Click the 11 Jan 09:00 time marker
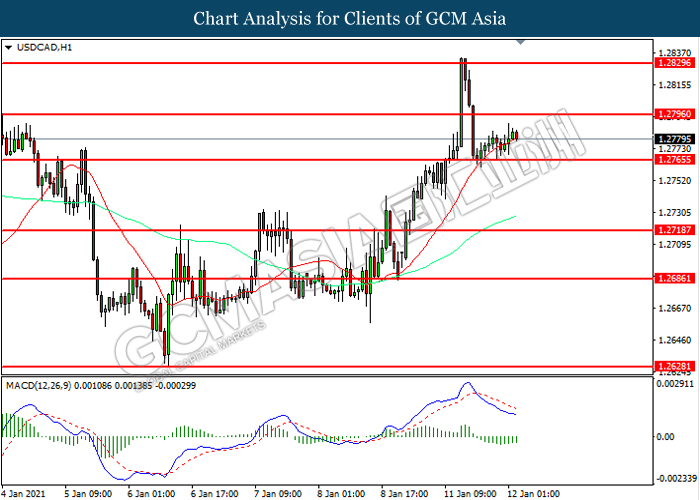 [468, 494]
